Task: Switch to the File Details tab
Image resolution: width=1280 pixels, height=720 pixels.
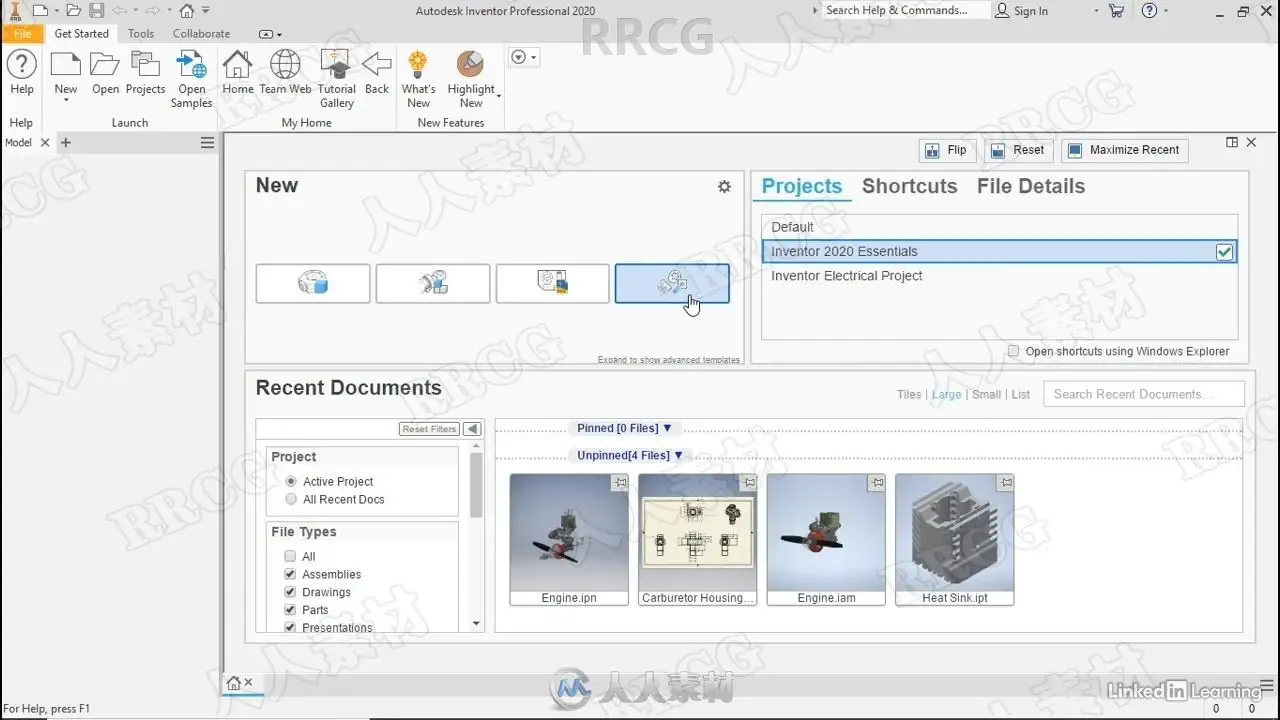Action: tap(1031, 186)
